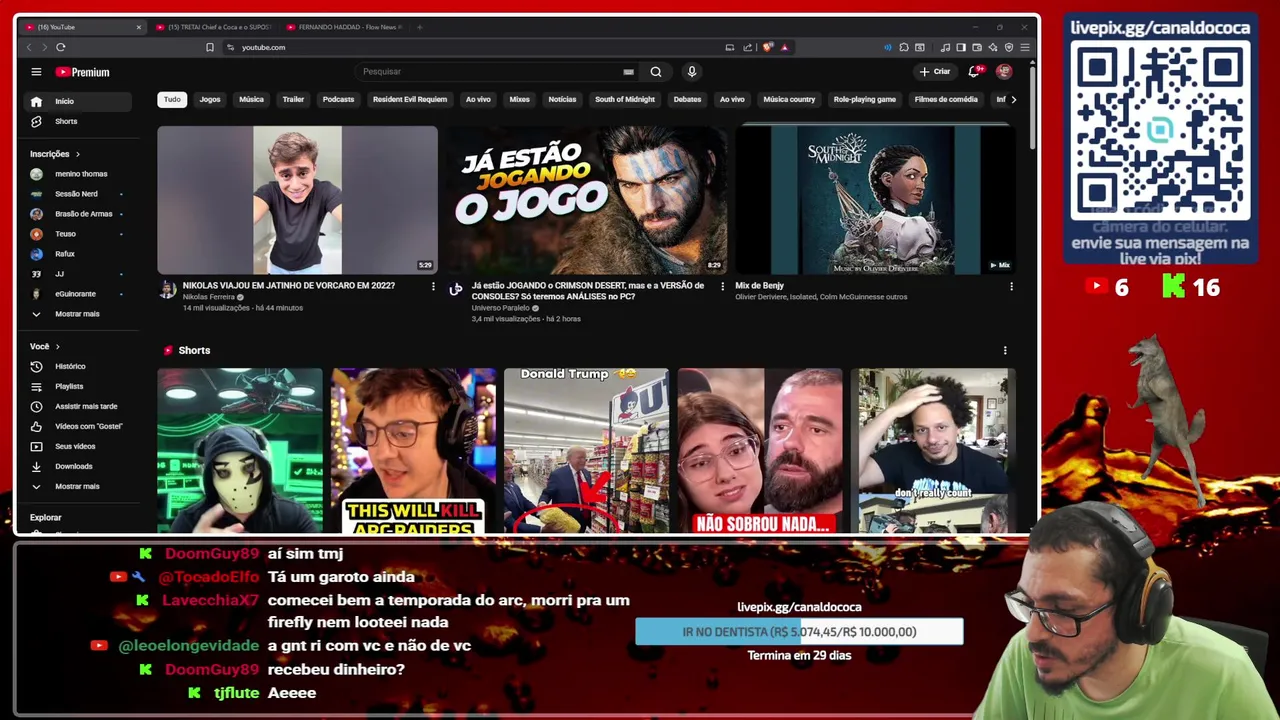Switch to the TRETA Chief e Coca tab
This screenshot has height=720, width=1280.
(x=213, y=27)
